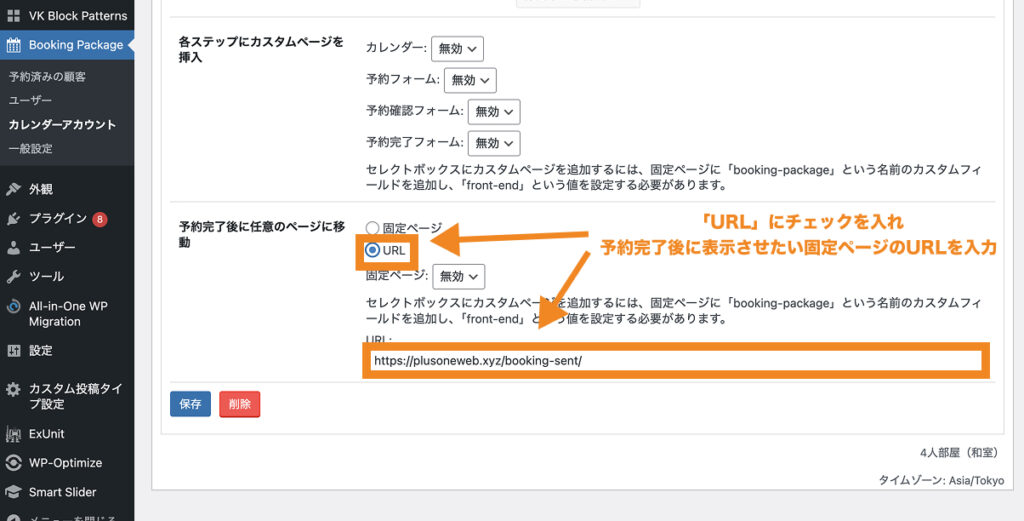This screenshot has height=521, width=1024.
Task: Click the プラグイン plug icon
Action: point(14,218)
